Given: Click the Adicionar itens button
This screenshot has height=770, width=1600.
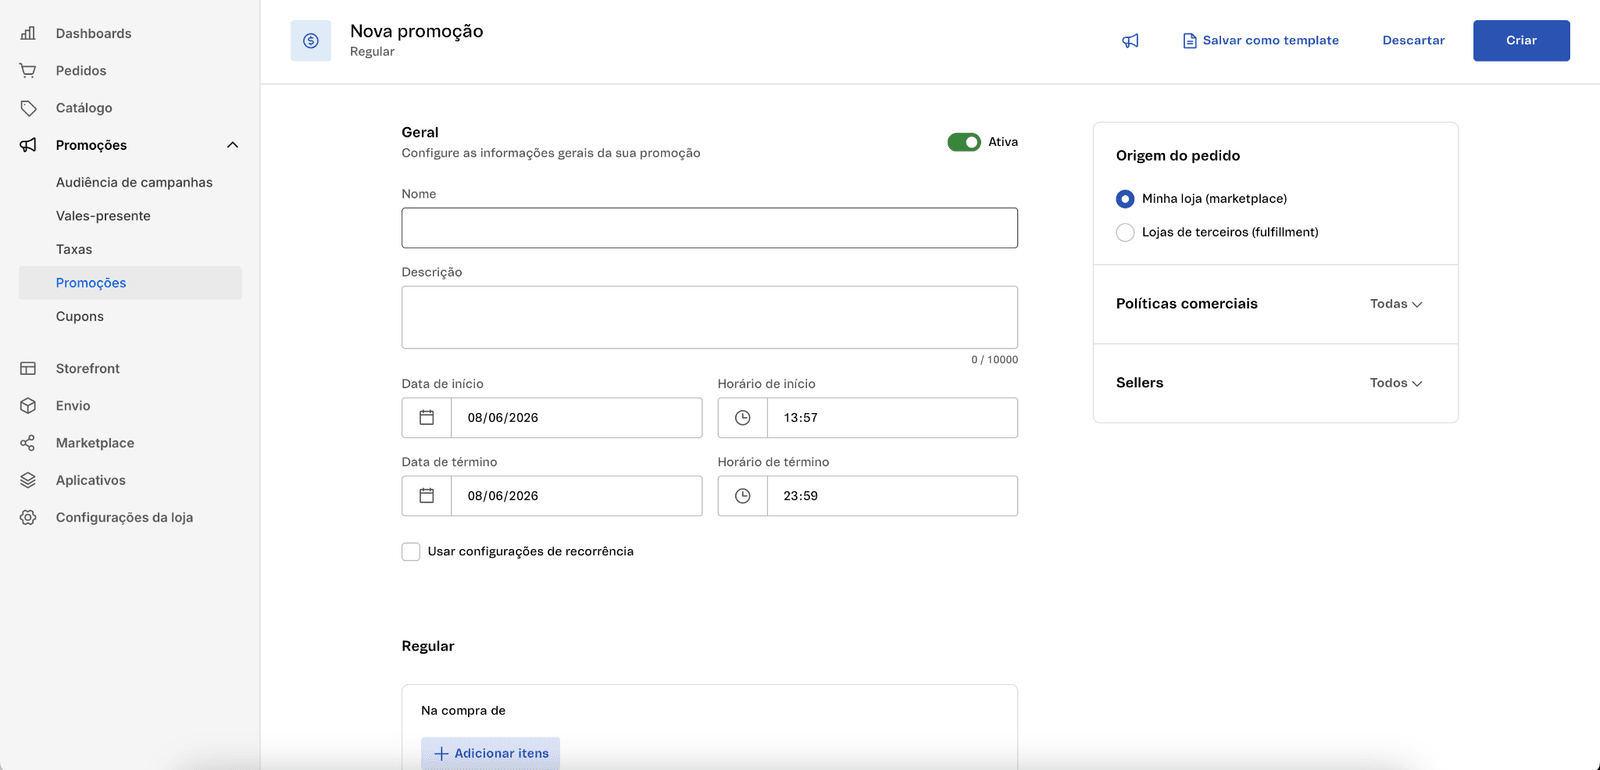Looking at the screenshot, I should (490, 754).
